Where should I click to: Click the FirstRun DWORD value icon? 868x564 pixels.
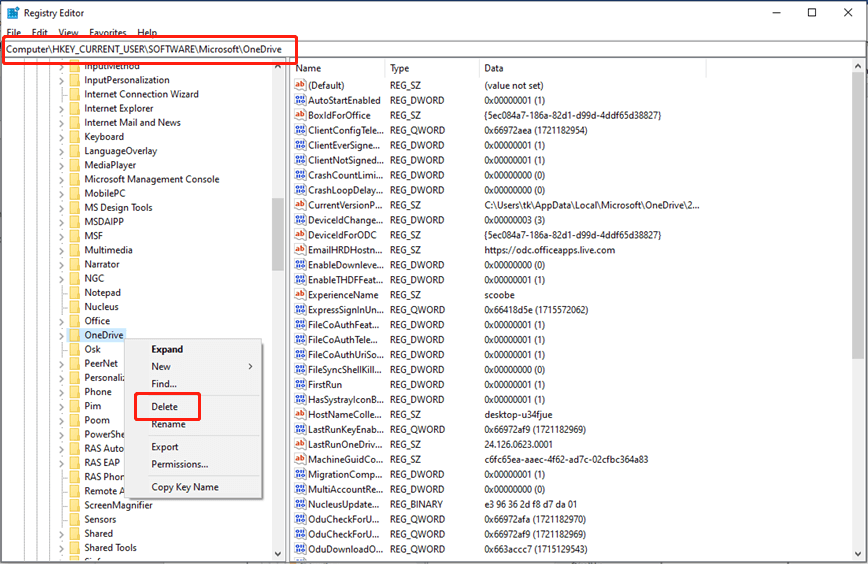click(300, 384)
